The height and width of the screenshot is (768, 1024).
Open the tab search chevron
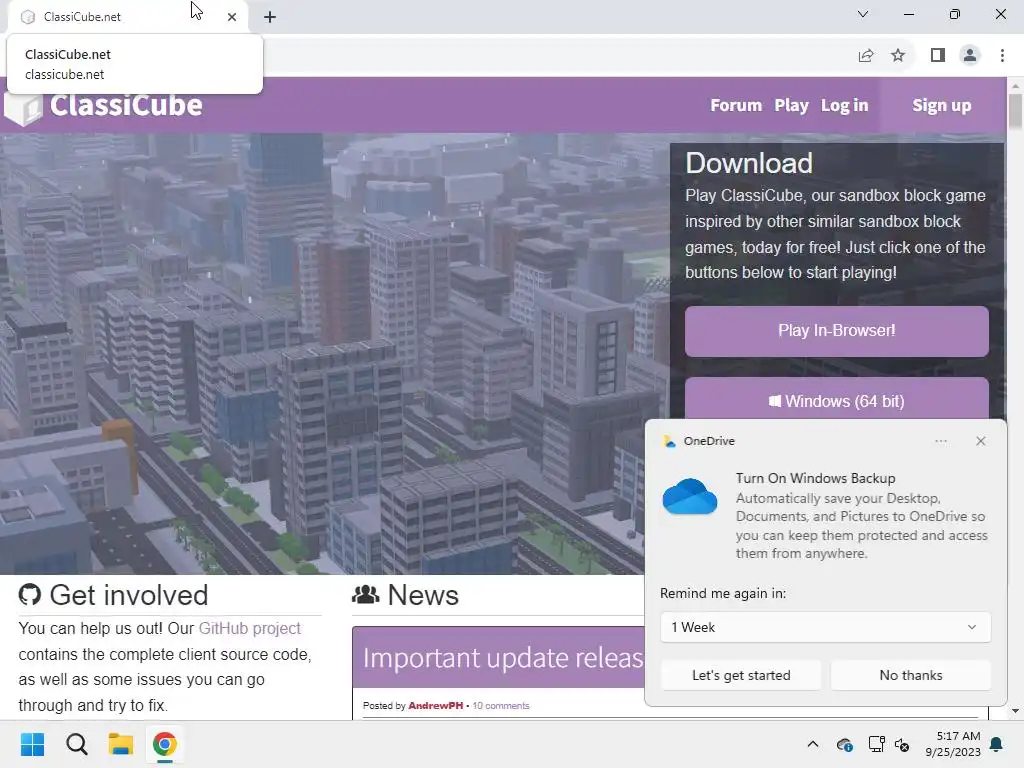pyautogui.click(x=863, y=14)
